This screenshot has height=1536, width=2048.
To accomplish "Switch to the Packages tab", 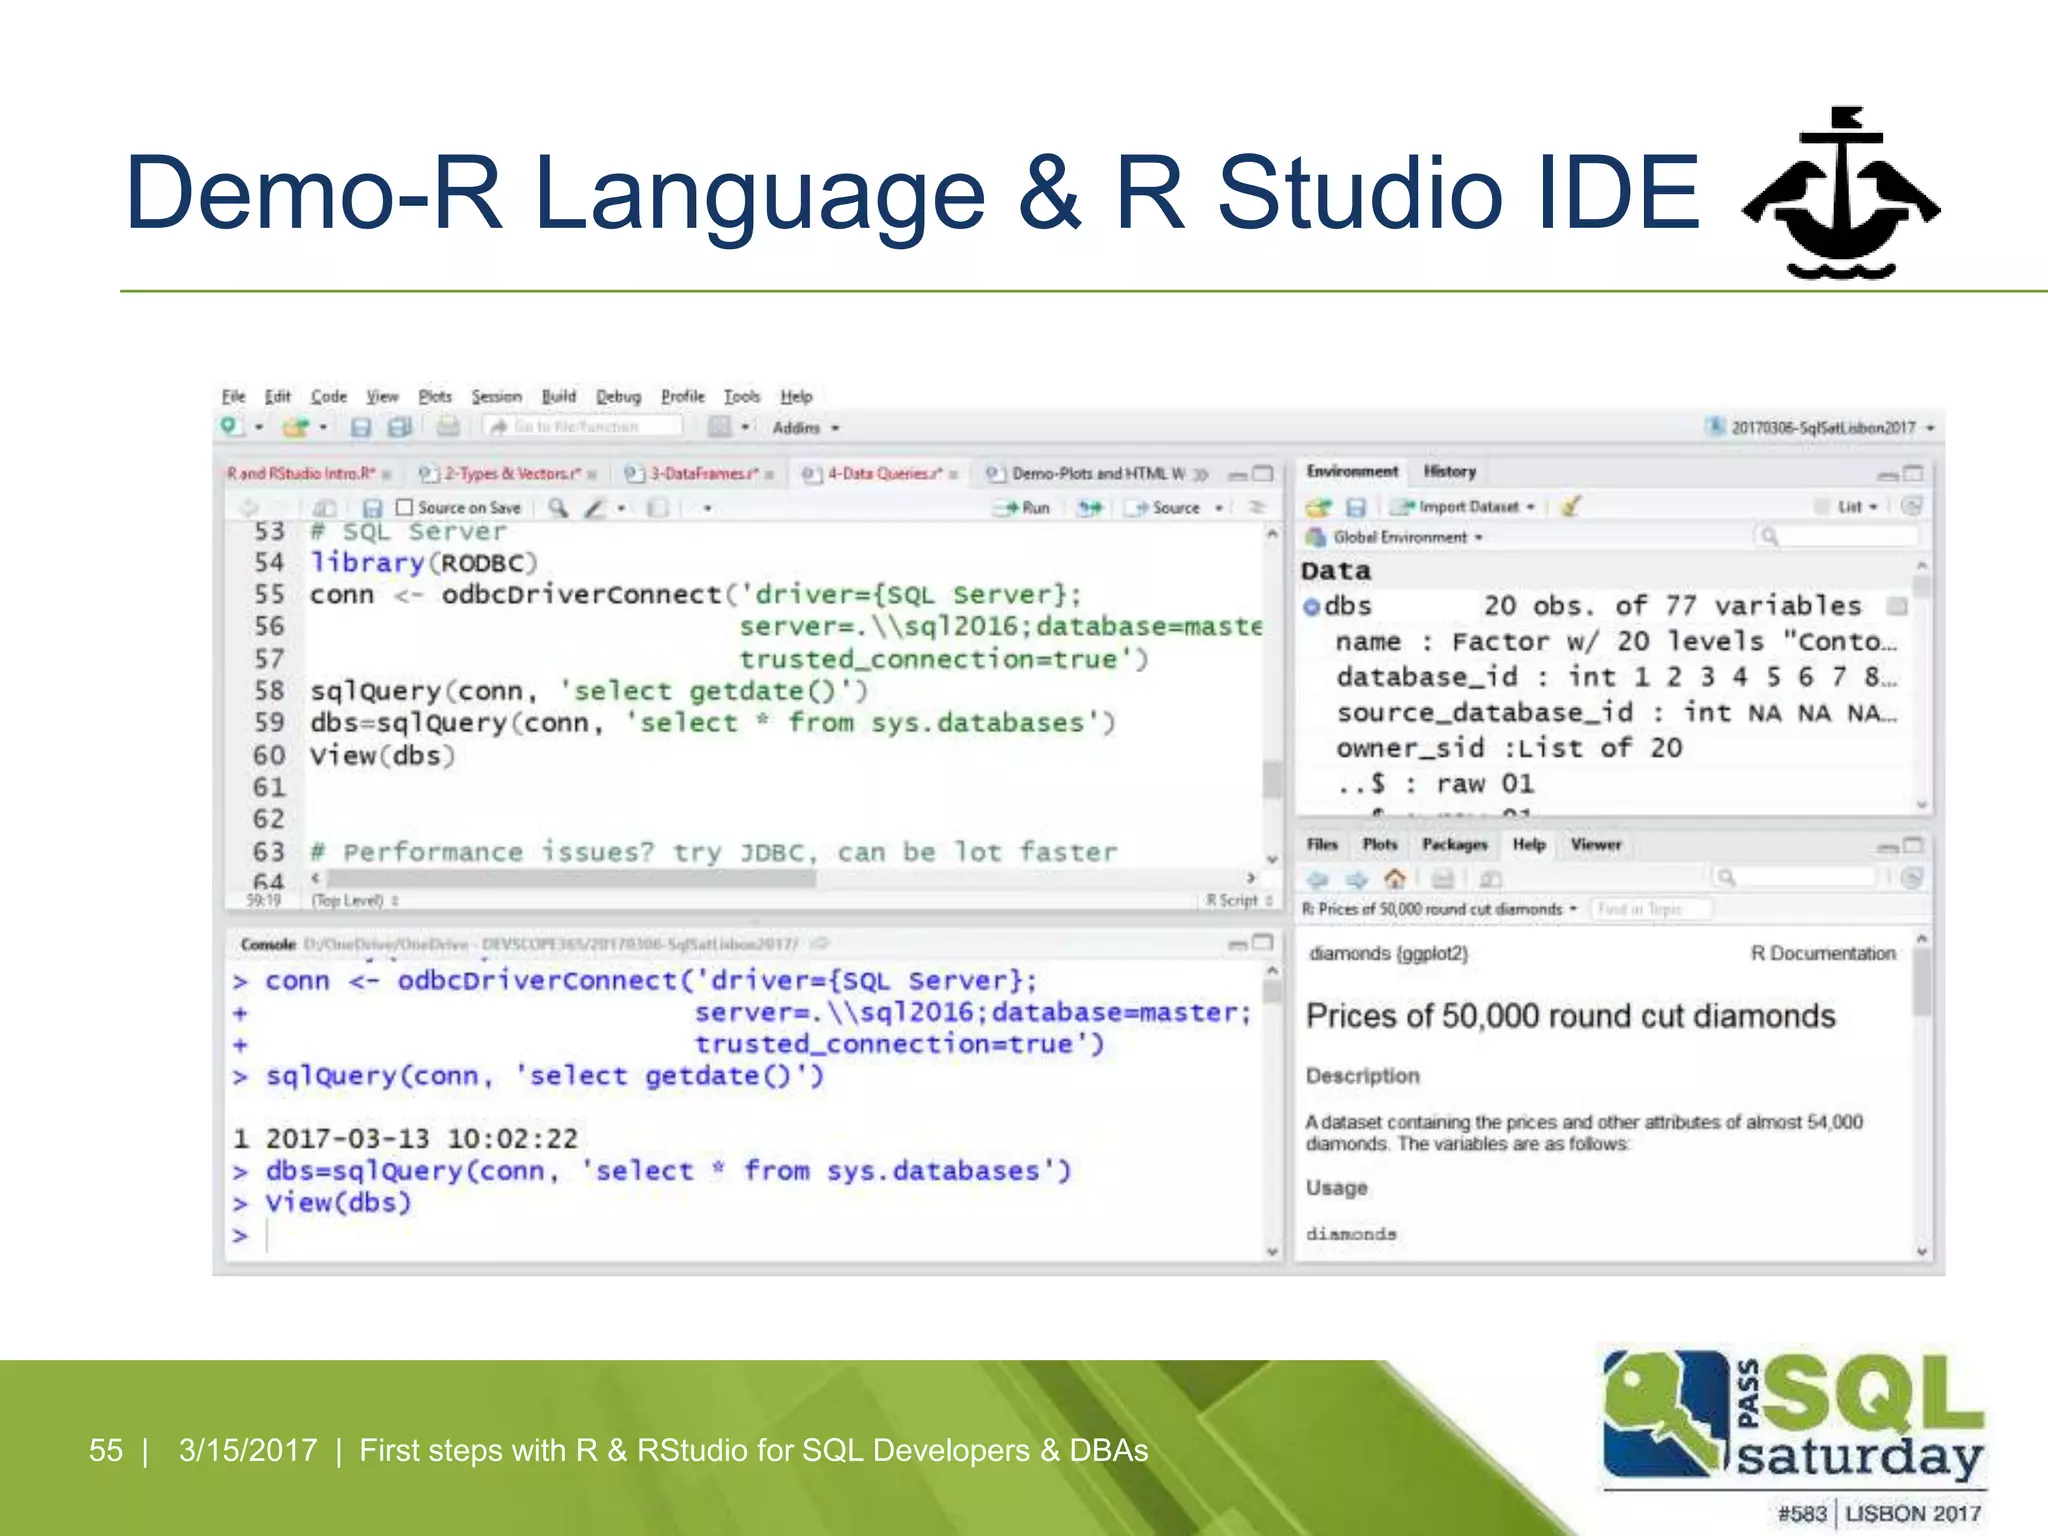I will click(x=1454, y=845).
